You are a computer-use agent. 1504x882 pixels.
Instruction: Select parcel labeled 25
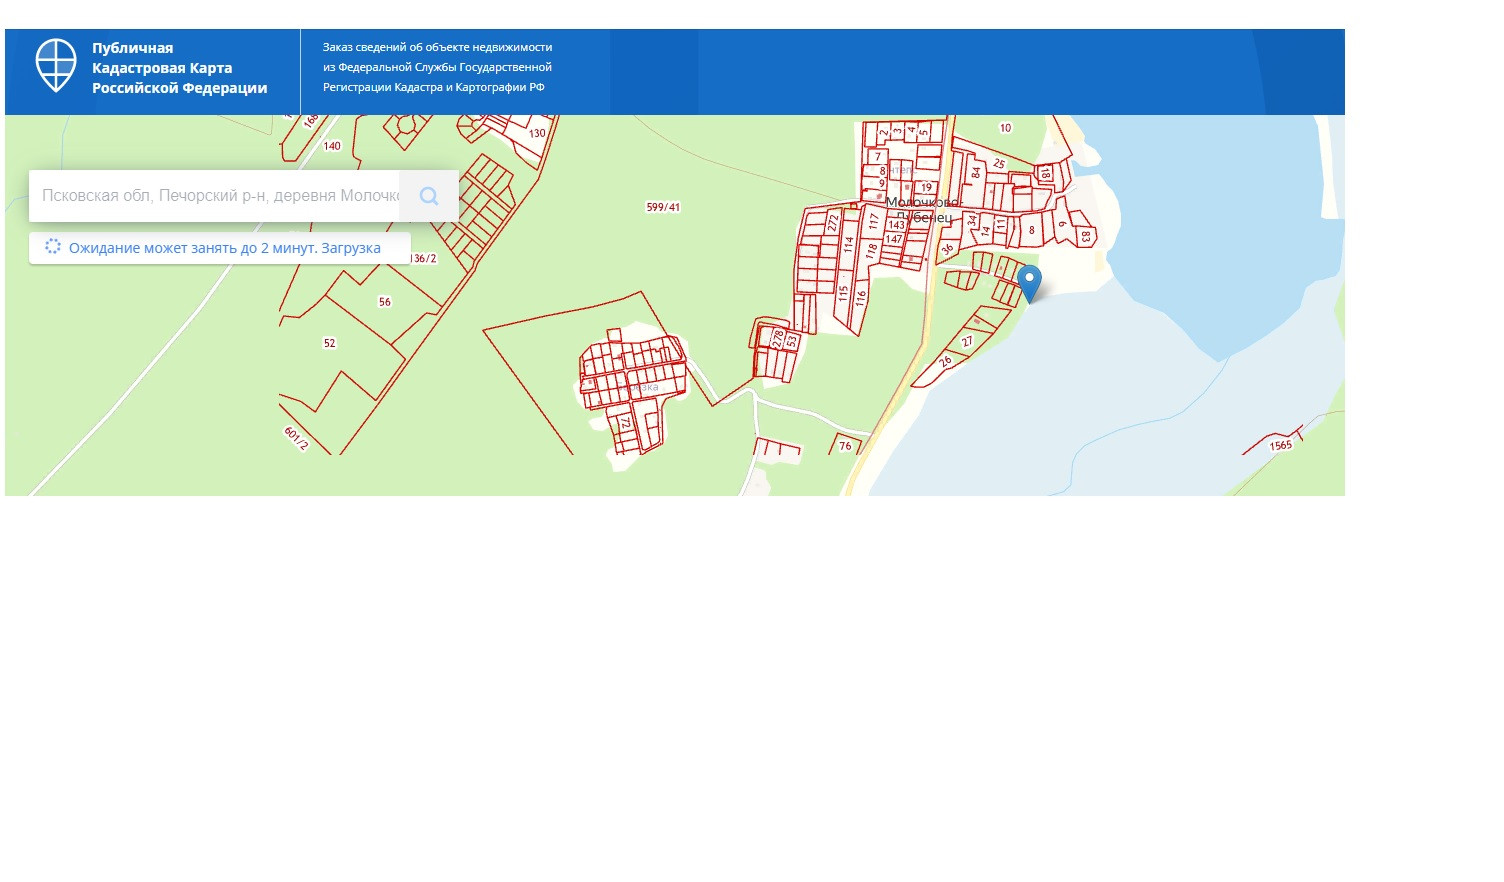coord(999,164)
